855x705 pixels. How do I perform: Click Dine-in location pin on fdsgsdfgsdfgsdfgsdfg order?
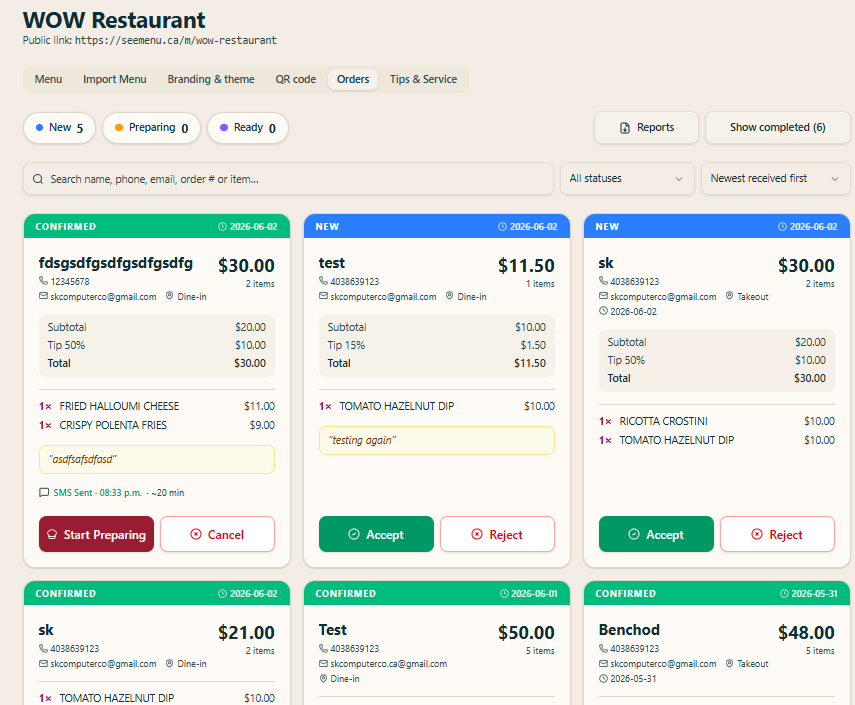(x=170, y=296)
